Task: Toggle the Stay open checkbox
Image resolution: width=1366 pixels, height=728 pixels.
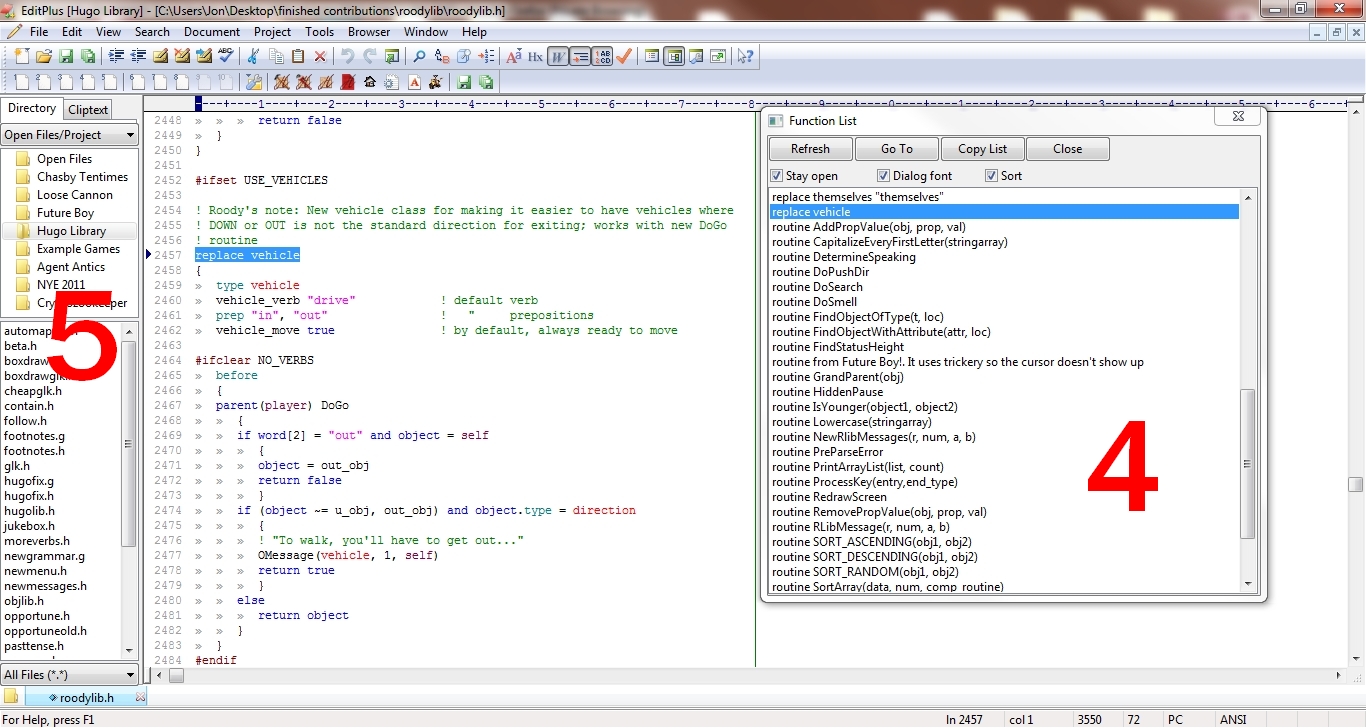Action: pyautogui.click(x=777, y=176)
